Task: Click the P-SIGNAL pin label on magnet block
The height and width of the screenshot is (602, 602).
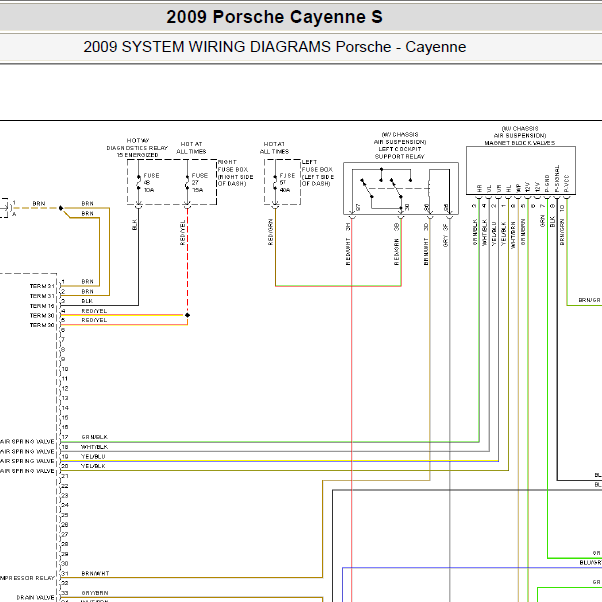Action: 557,179
